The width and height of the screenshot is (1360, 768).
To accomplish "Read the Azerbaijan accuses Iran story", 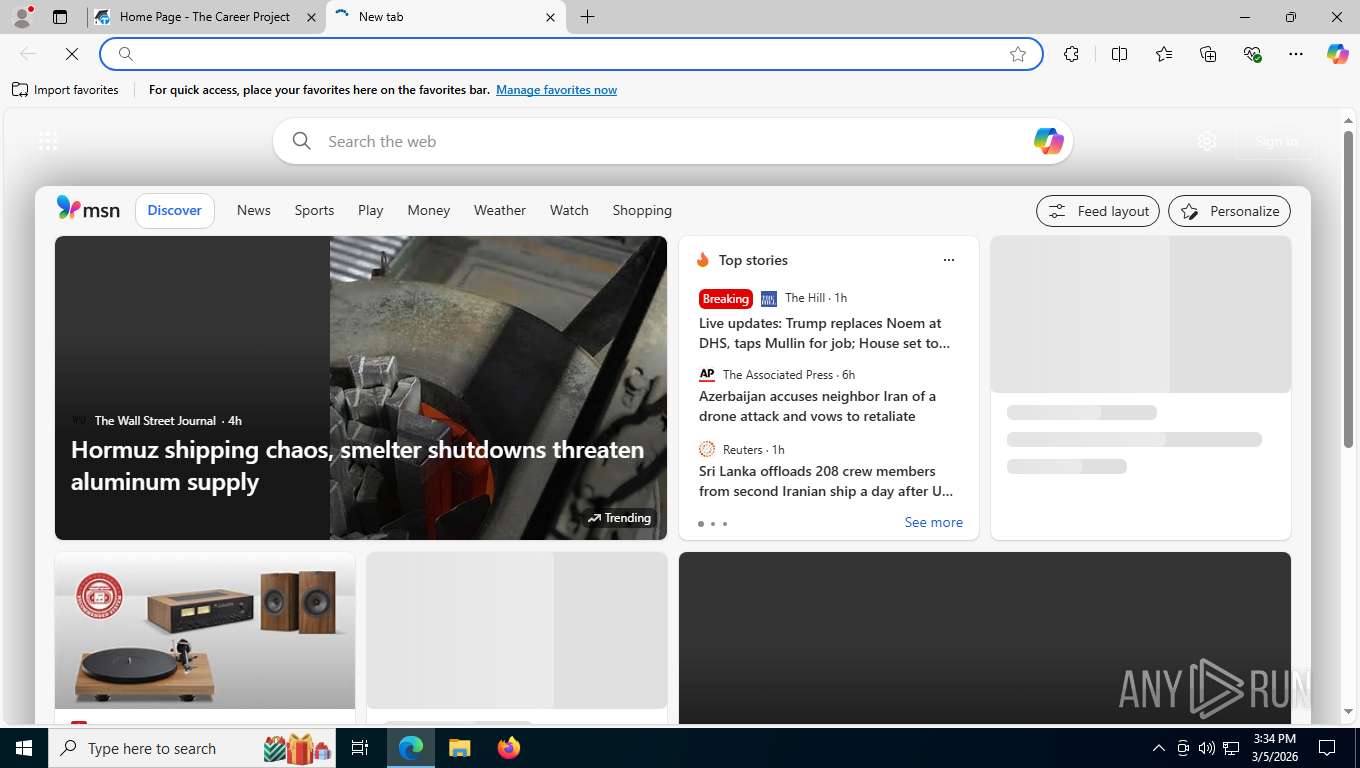I will click(818, 406).
